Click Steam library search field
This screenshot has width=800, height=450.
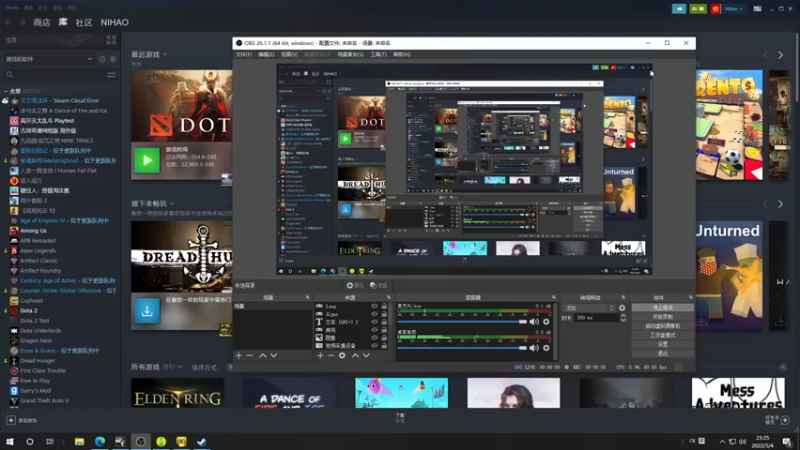pyautogui.click(x=54, y=75)
